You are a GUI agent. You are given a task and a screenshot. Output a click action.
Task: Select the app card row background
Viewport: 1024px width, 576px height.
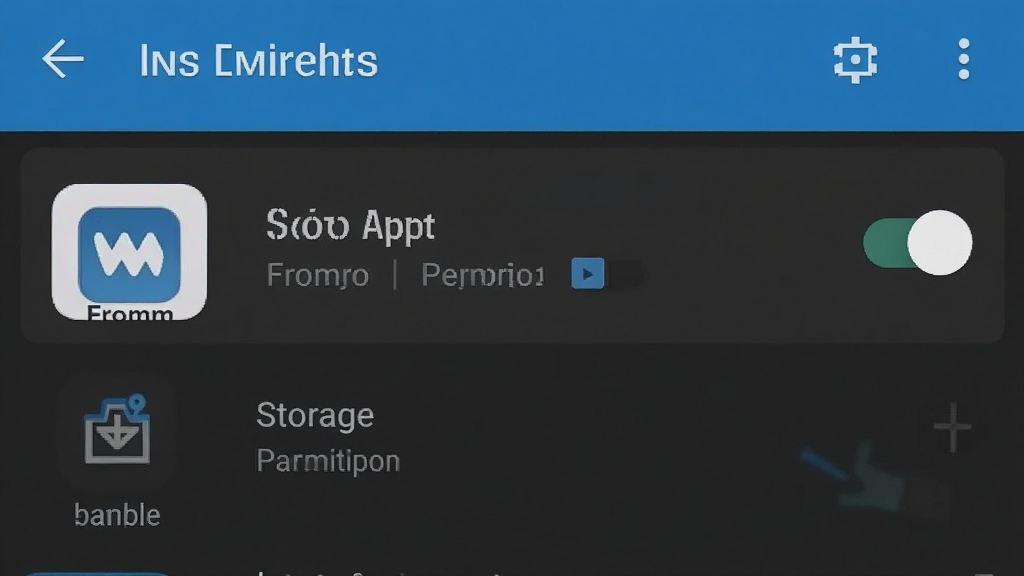point(513,246)
